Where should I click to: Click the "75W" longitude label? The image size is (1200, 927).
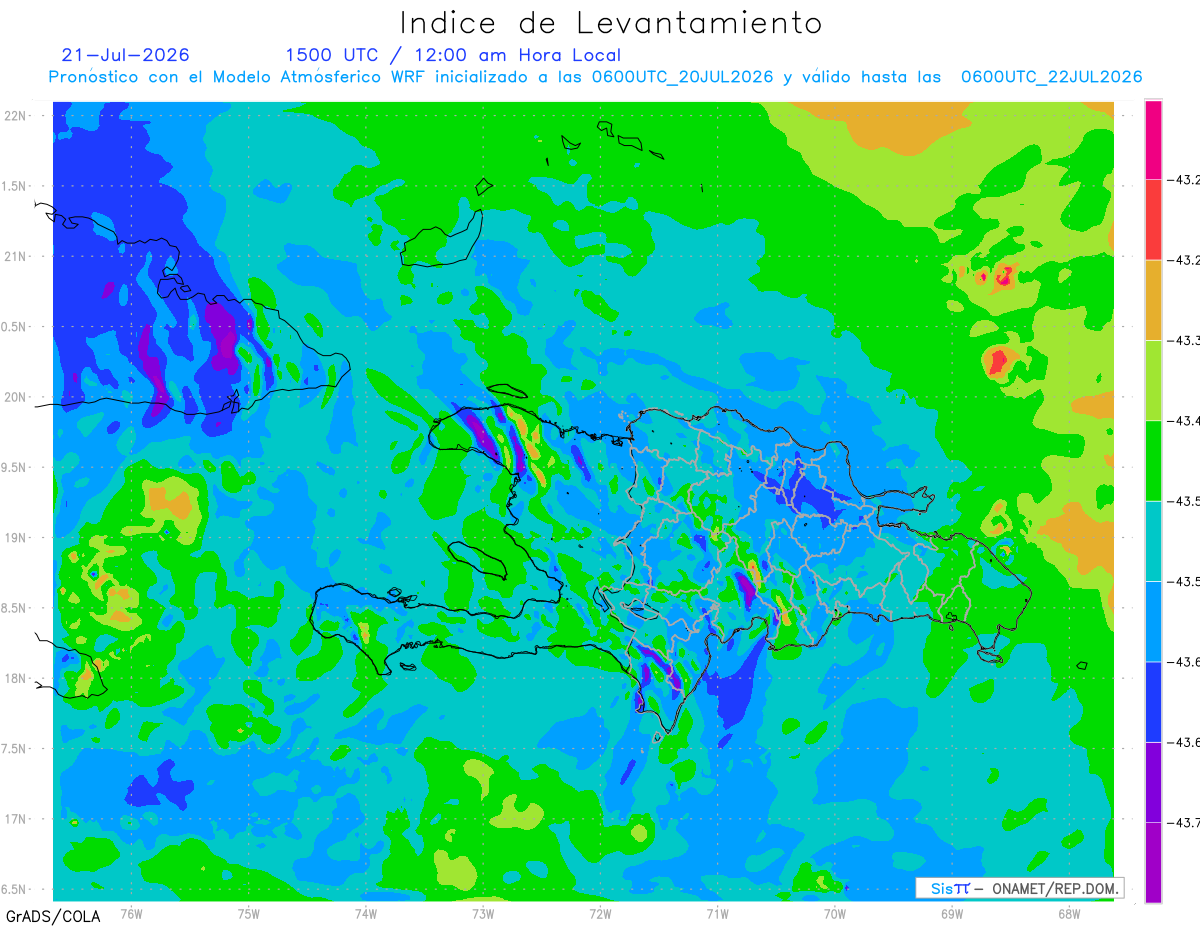tap(249, 913)
